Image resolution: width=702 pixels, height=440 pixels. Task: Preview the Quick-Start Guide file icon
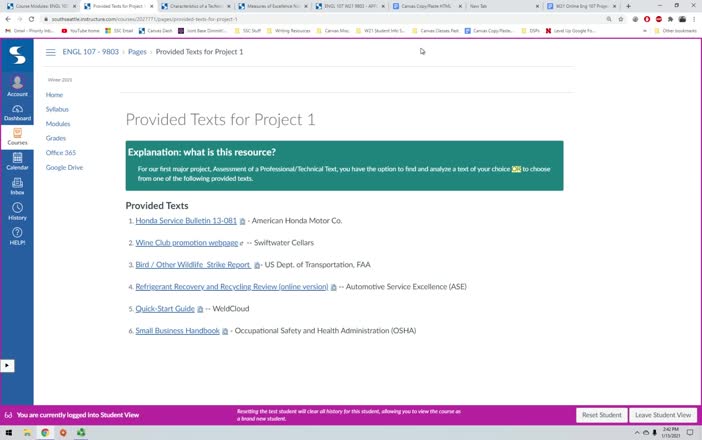click(200, 309)
